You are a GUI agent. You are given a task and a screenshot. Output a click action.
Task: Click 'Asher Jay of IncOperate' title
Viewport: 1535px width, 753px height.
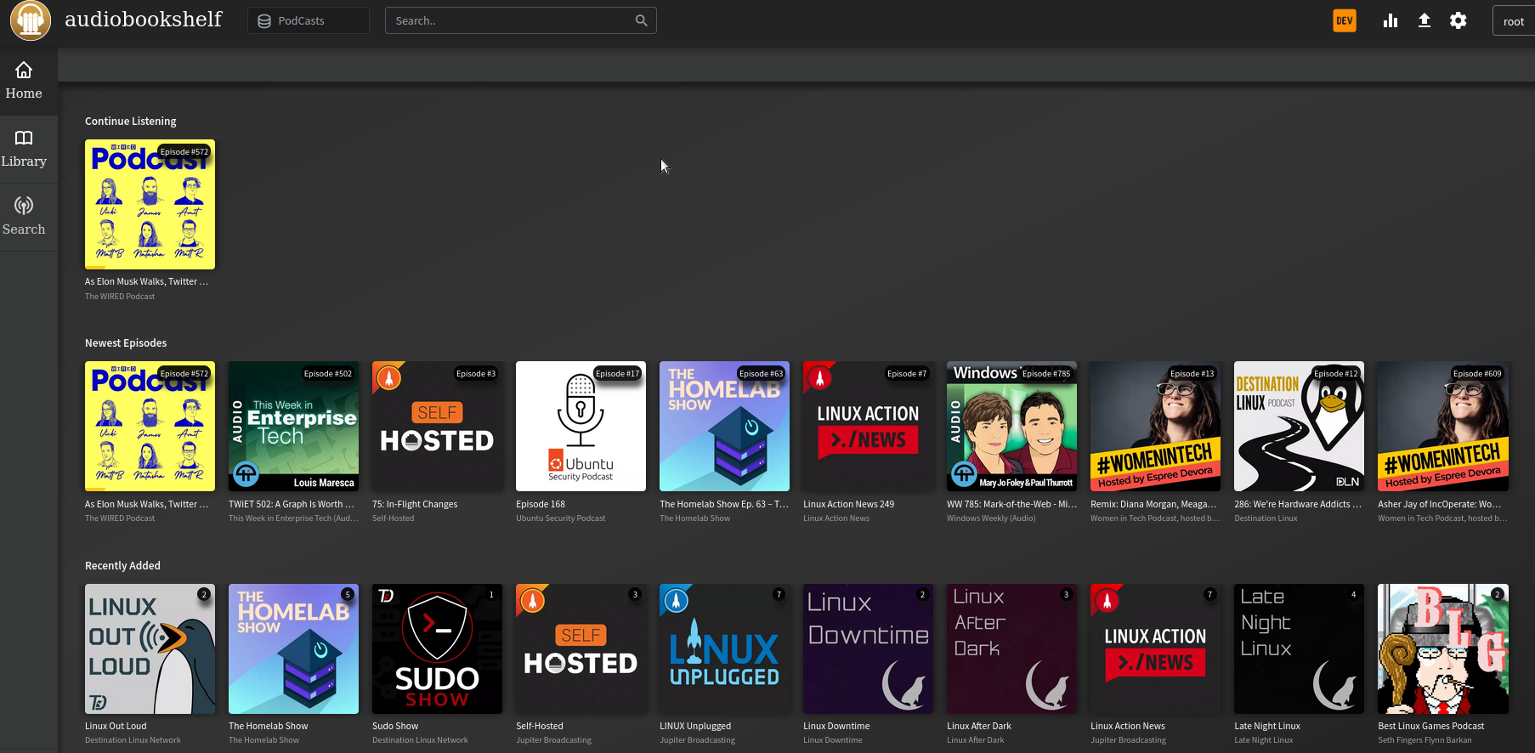coord(1441,504)
